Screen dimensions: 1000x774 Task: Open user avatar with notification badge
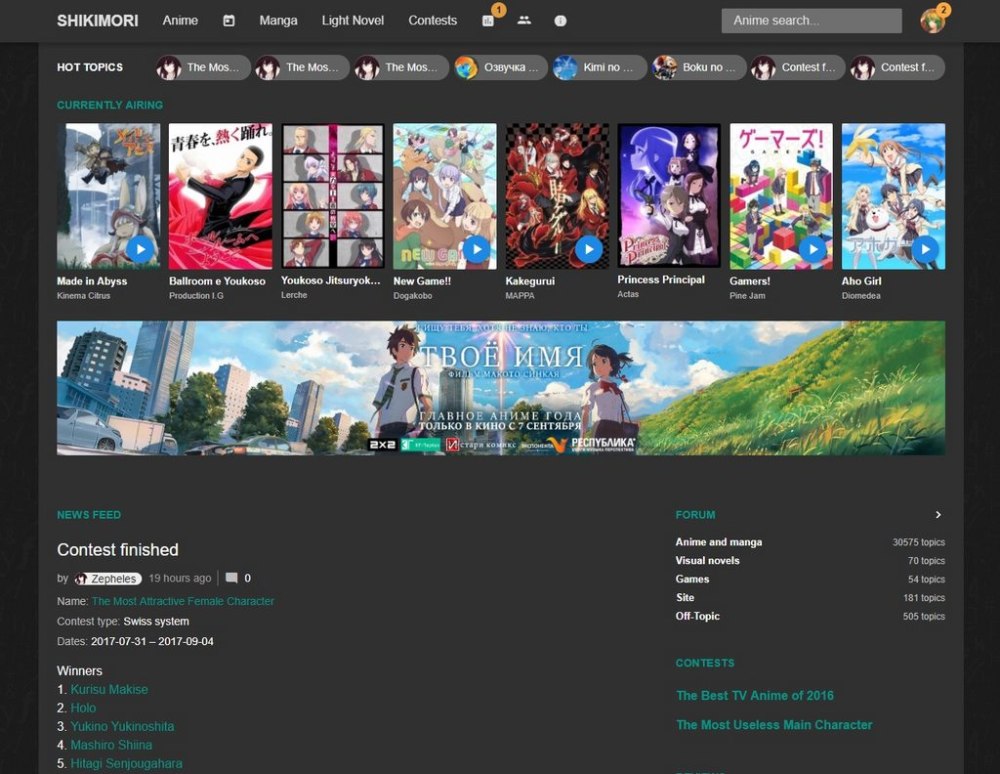click(933, 20)
